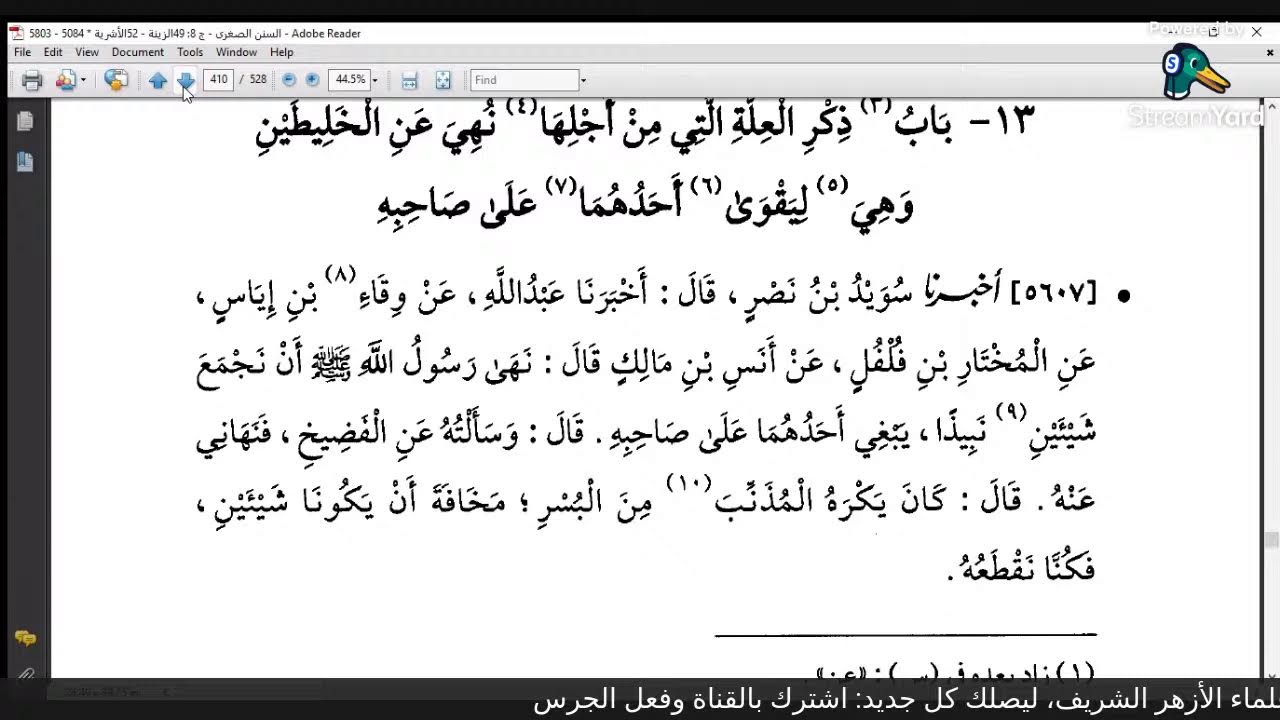Click hadith number ٥٦٠٧ in text
This screenshot has height=720, width=1280.
click(x=1055, y=294)
